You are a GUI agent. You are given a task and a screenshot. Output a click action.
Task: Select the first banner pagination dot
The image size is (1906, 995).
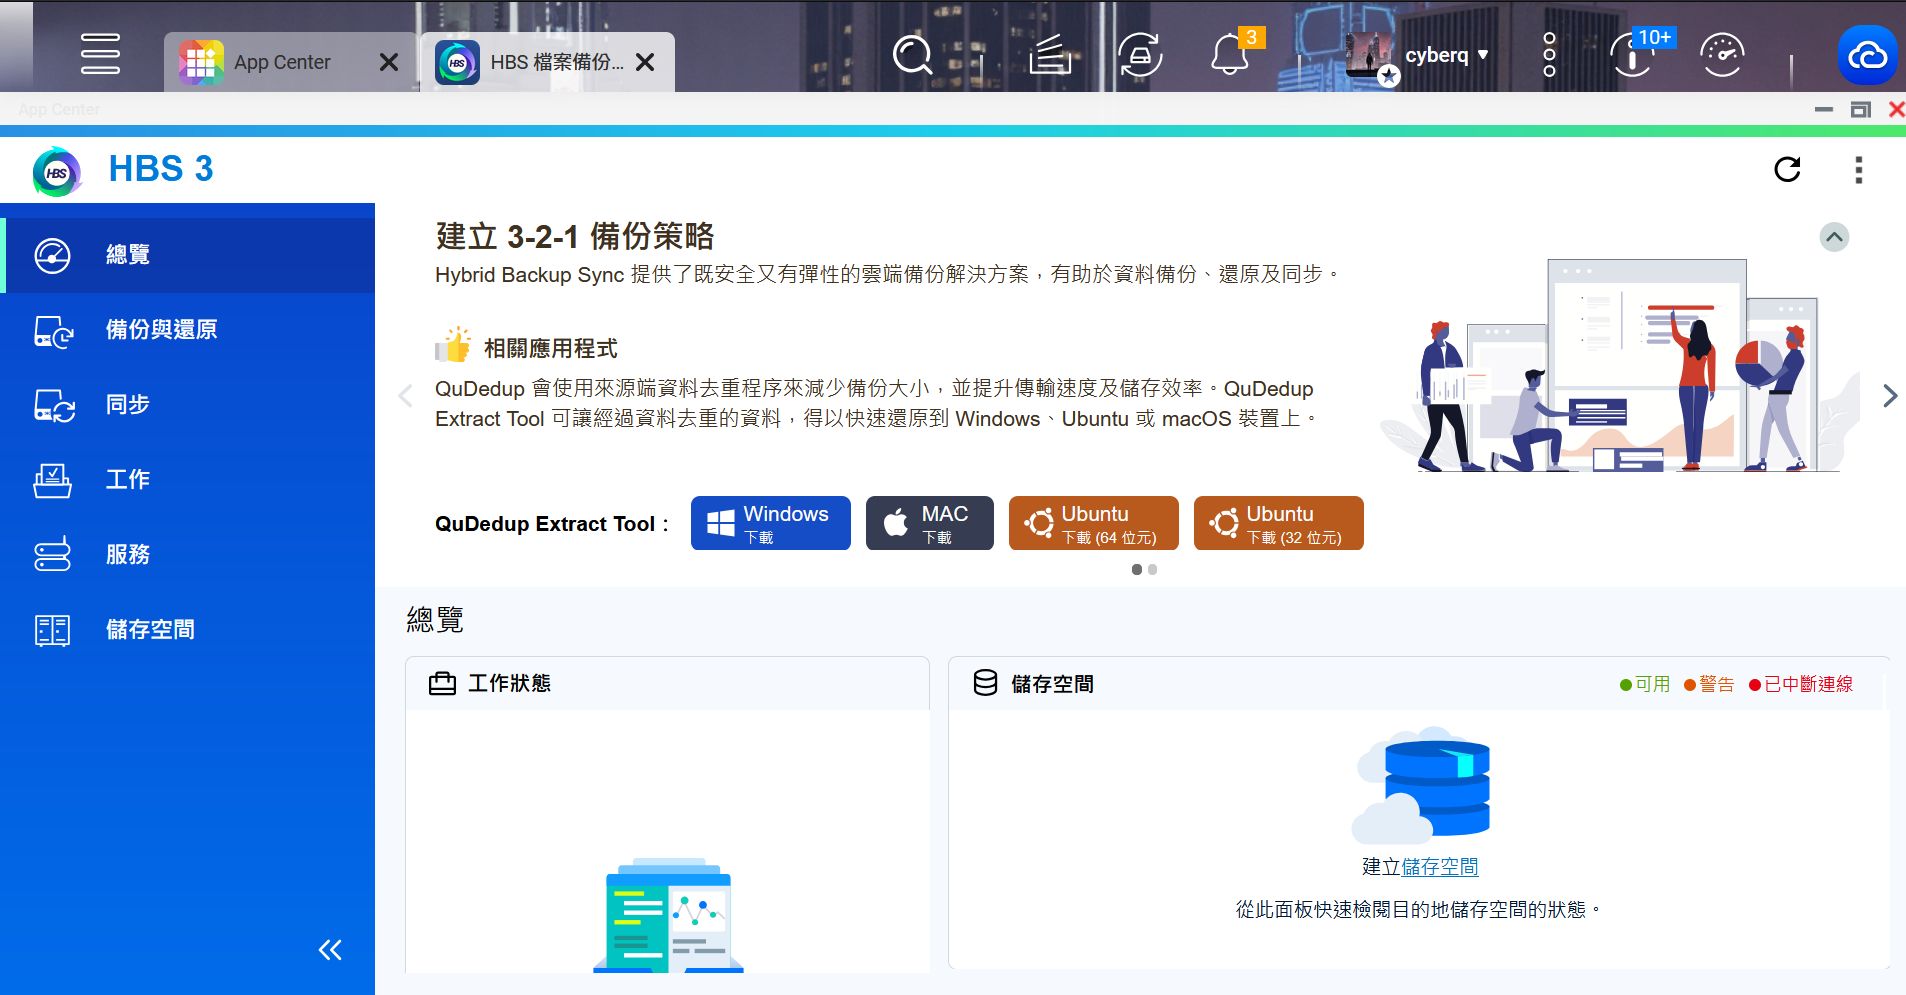[x=1136, y=569]
